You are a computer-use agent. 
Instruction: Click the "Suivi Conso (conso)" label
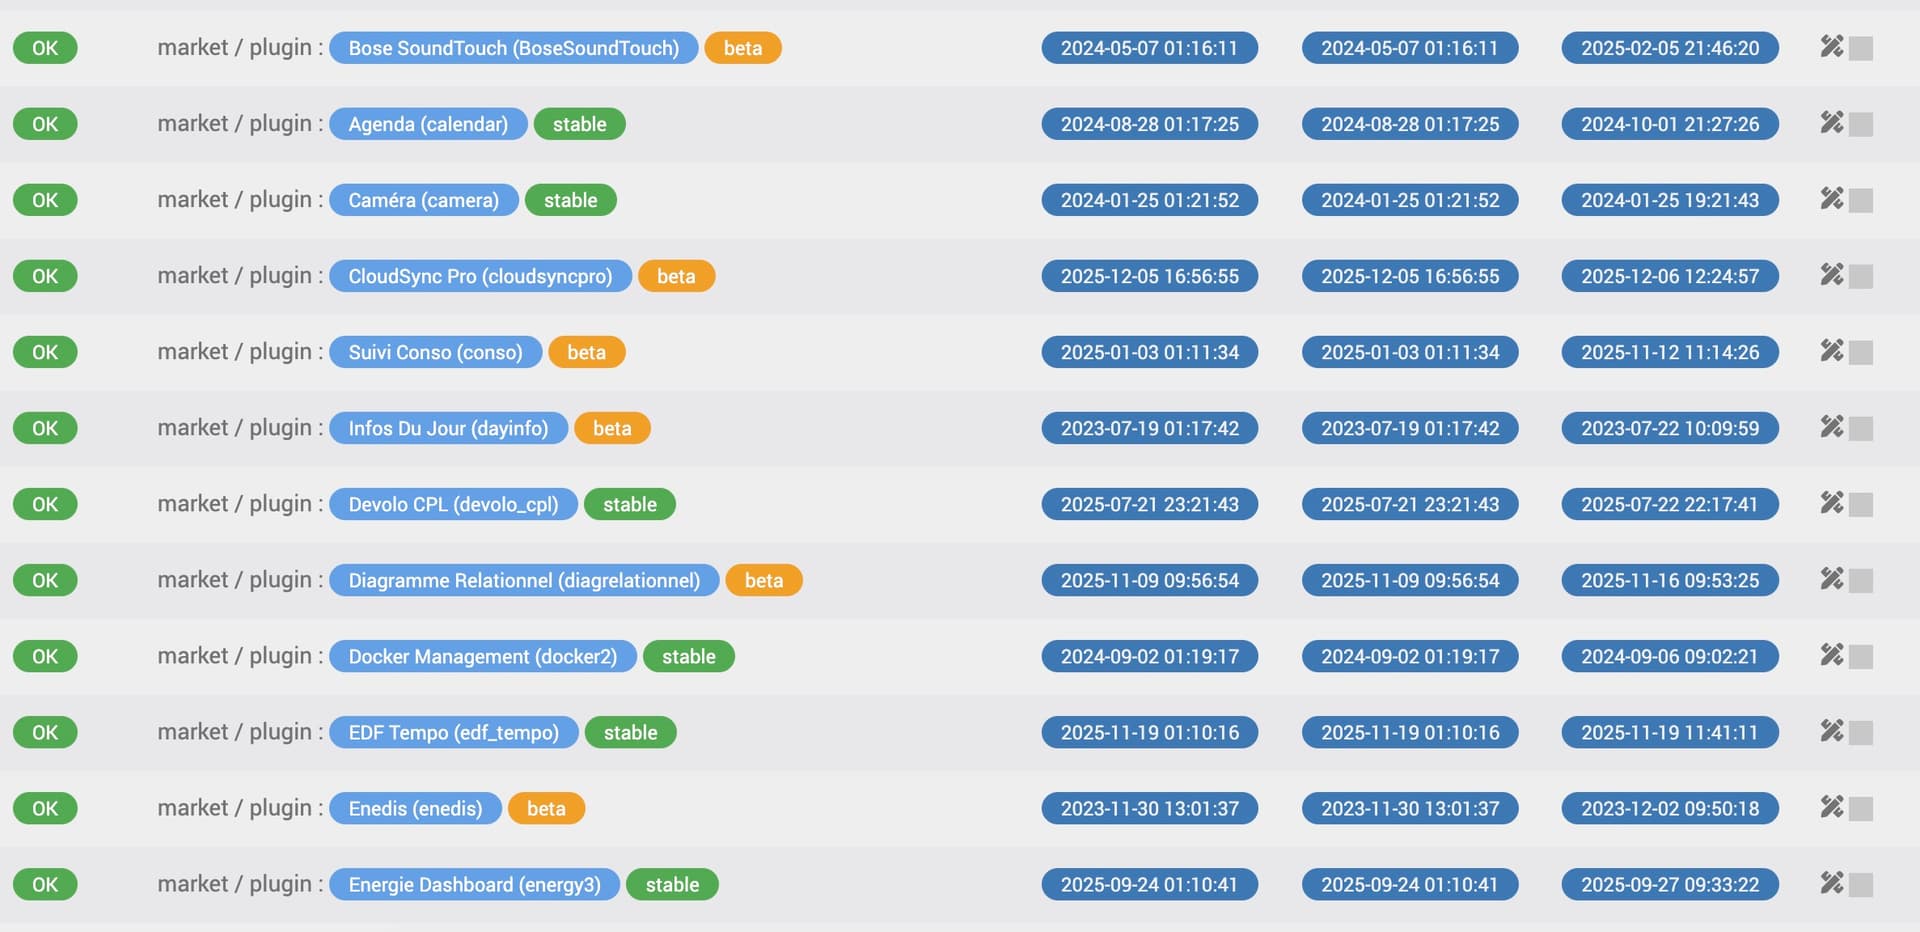436,352
